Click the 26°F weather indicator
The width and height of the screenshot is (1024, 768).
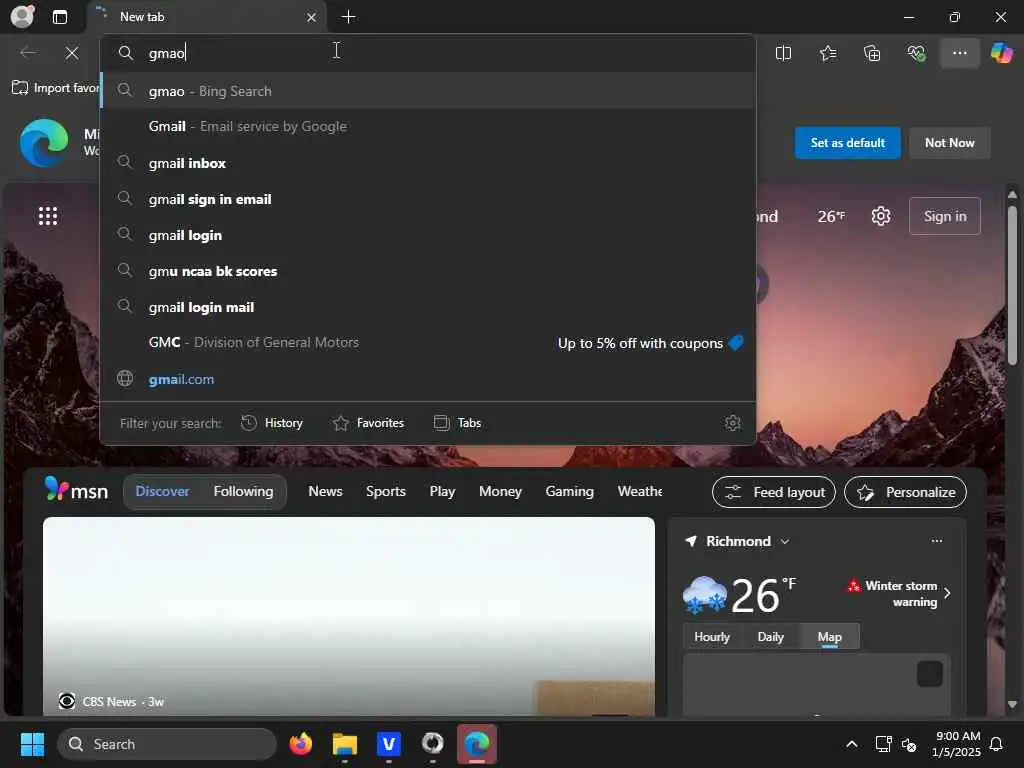point(831,216)
